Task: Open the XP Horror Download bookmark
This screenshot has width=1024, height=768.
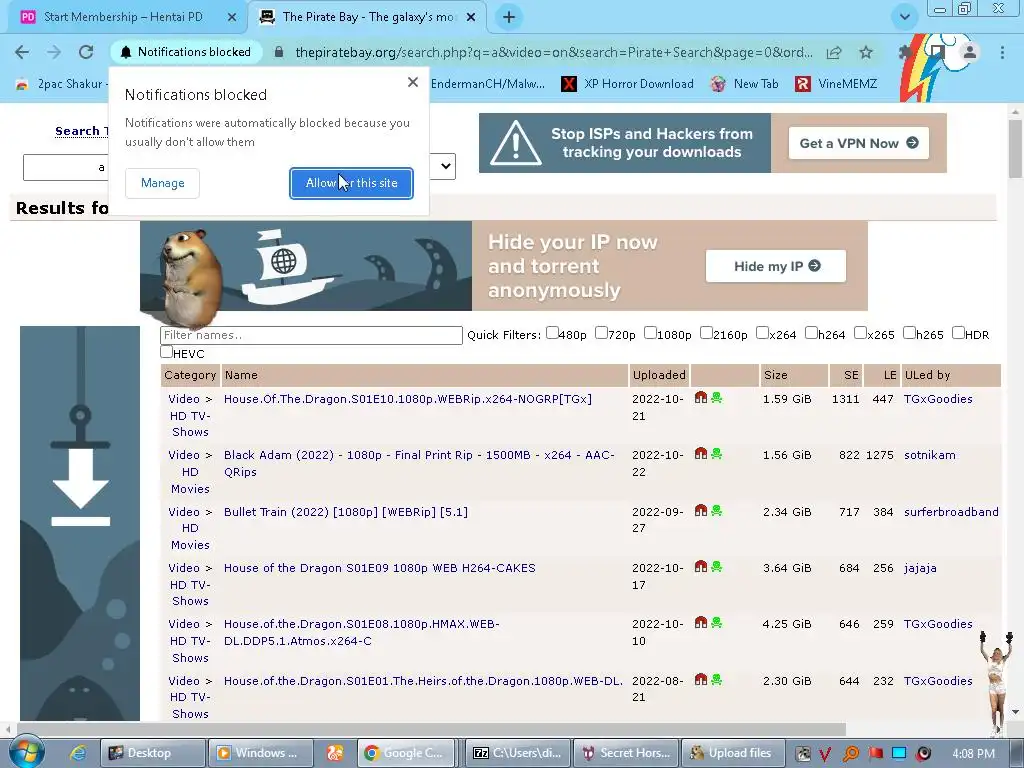Action: click(x=628, y=84)
